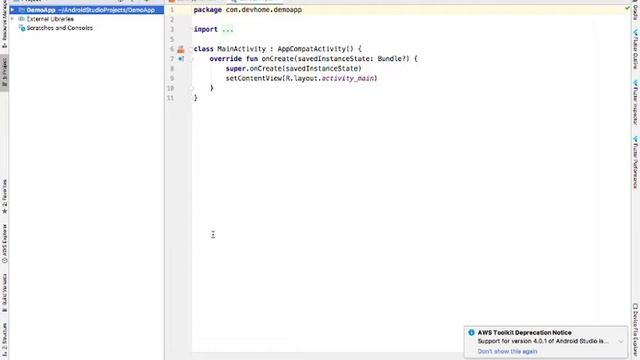Open the Favorites side tab
Viewport: 640px width, 360px height.
coord(4,197)
